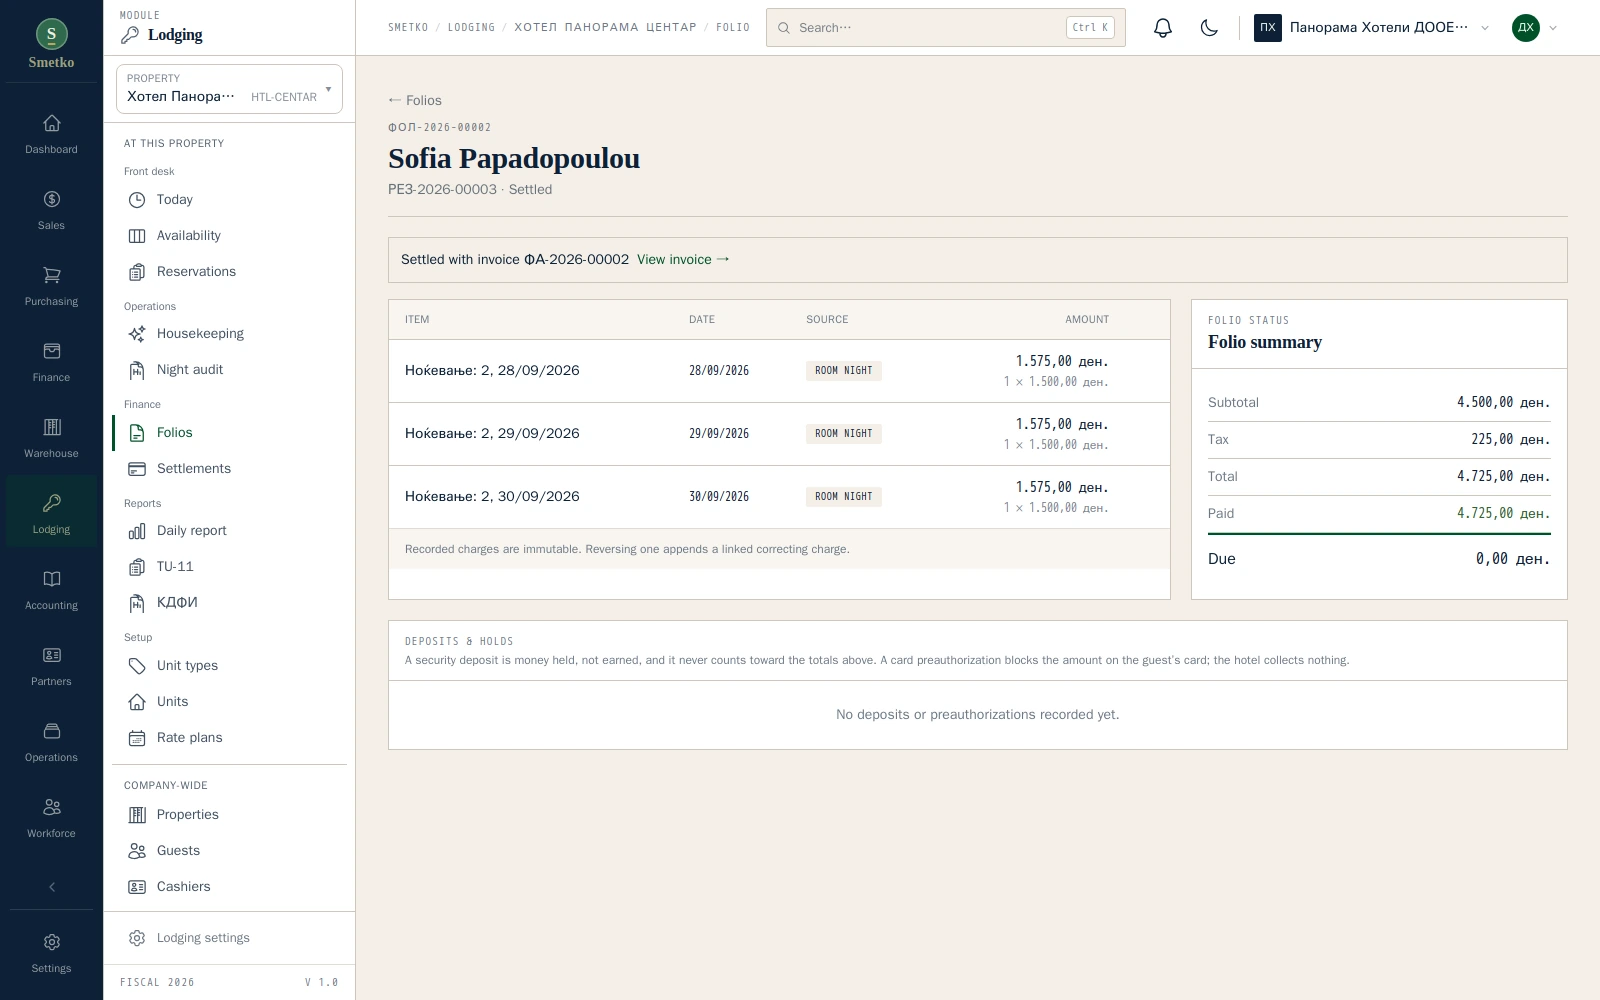Go back via the Folios link
Viewport: 1600px width, 1000px height.
(x=415, y=101)
